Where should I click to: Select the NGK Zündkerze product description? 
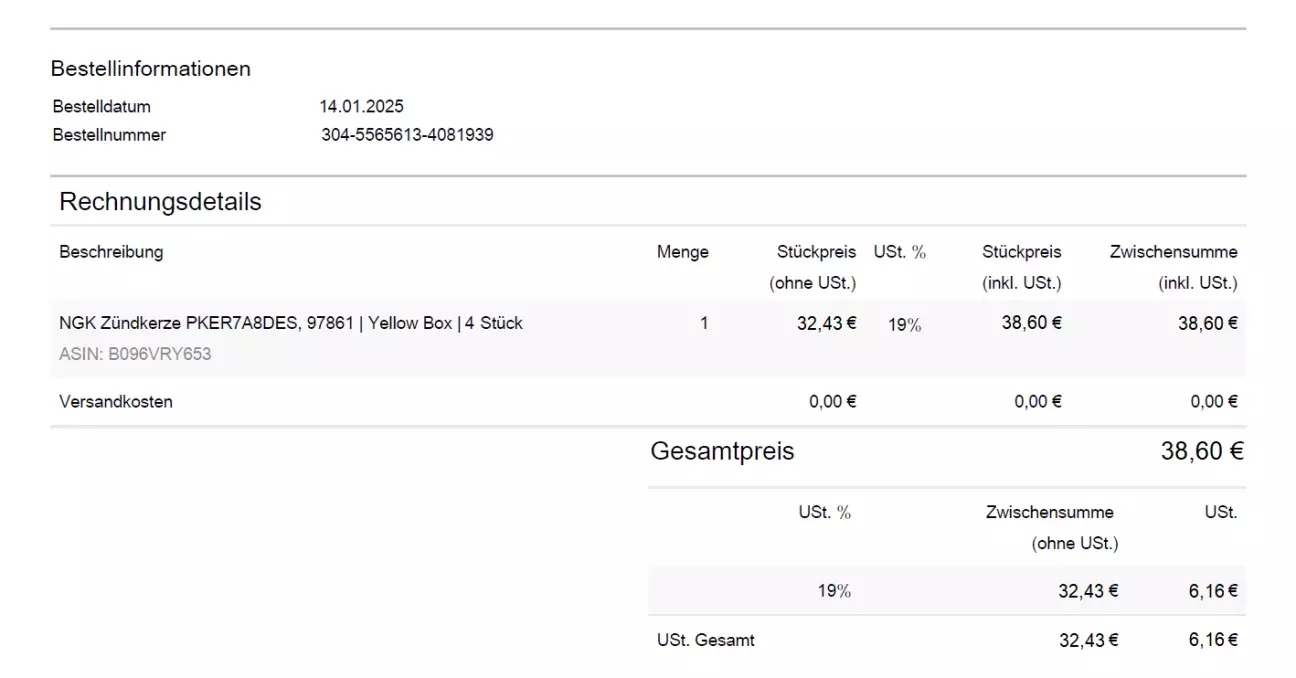click(x=291, y=323)
